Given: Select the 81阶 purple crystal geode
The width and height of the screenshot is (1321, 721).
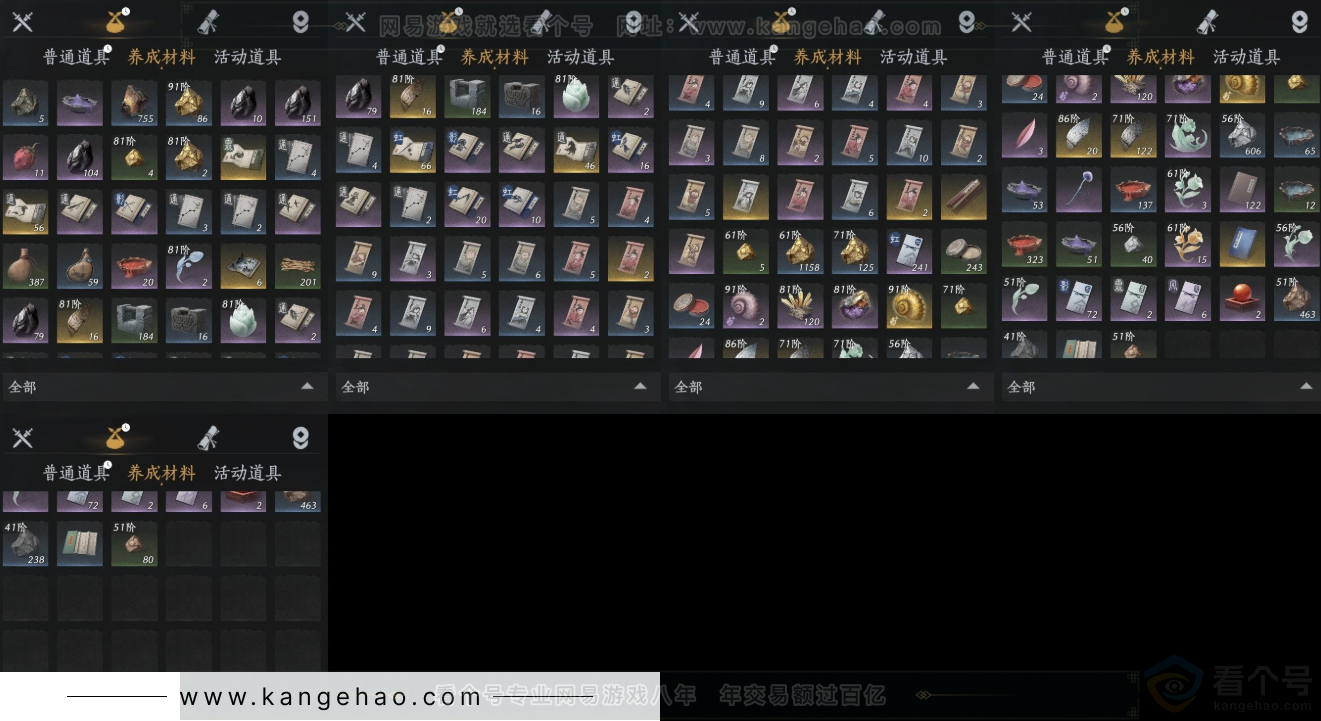Looking at the screenshot, I should pos(854,305).
